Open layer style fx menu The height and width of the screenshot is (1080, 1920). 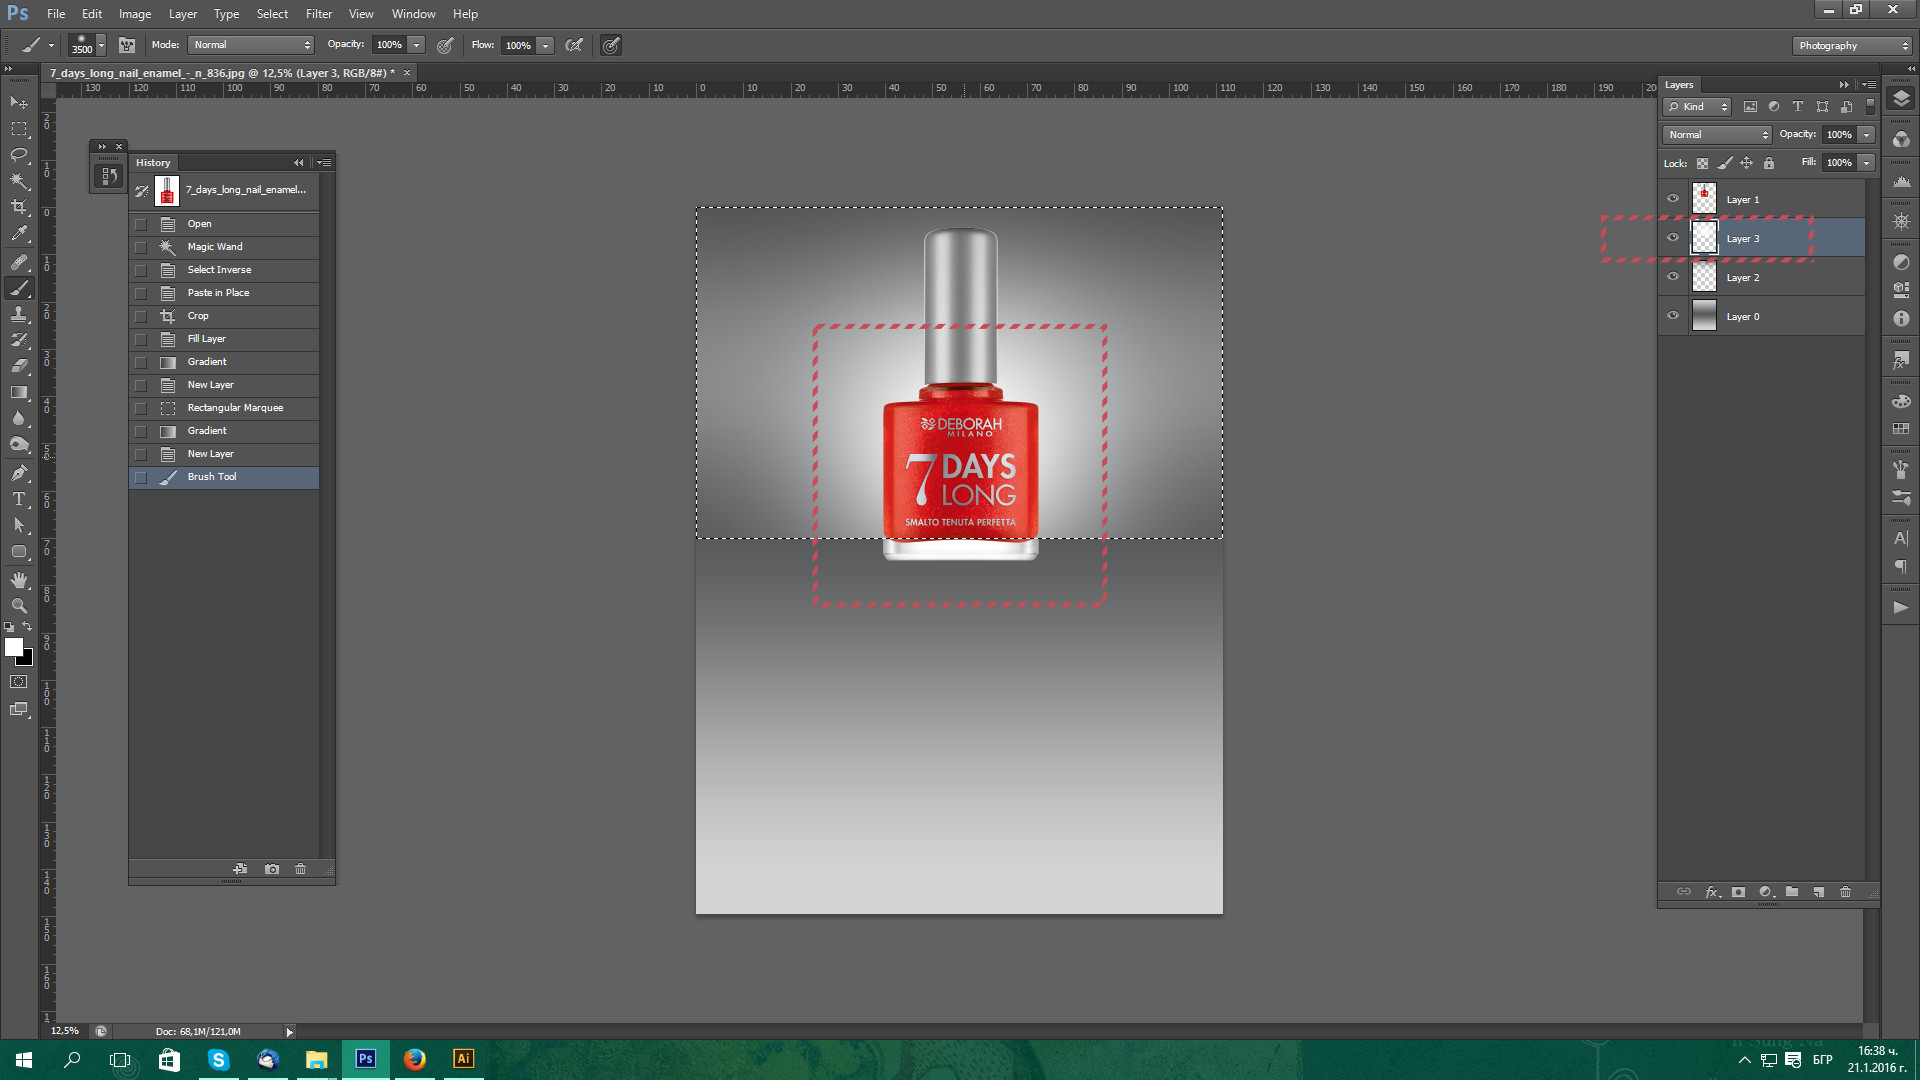point(1712,892)
